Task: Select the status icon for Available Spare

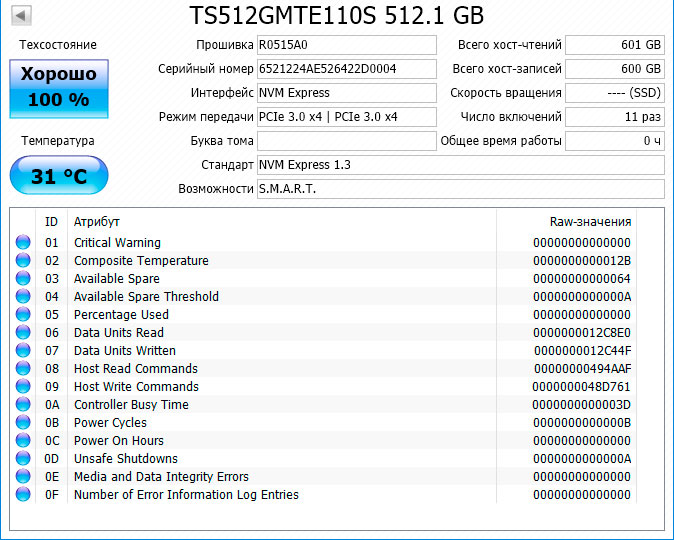Action: tap(23, 279)
